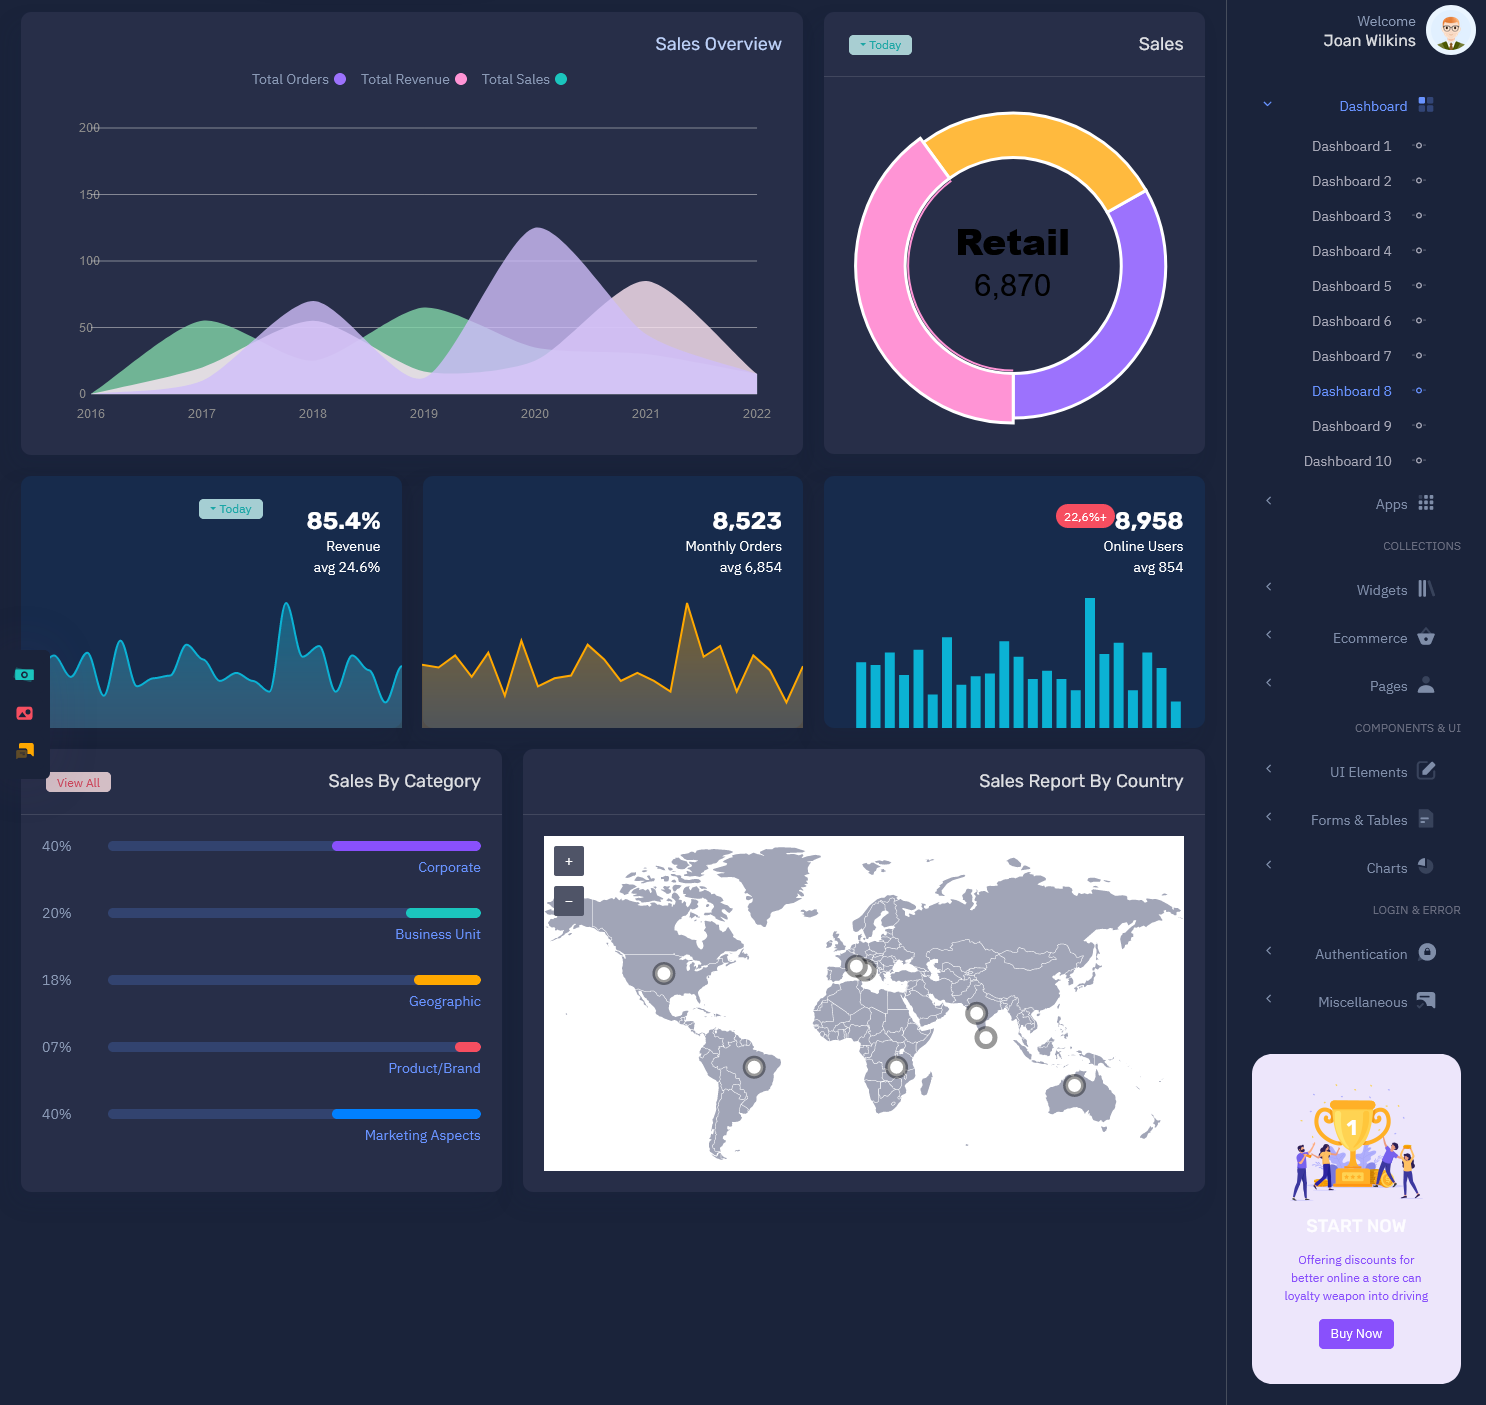1486x1405 pixels.
Task: Expand the Pages menu chevron
Action: tap(1268, 682)
